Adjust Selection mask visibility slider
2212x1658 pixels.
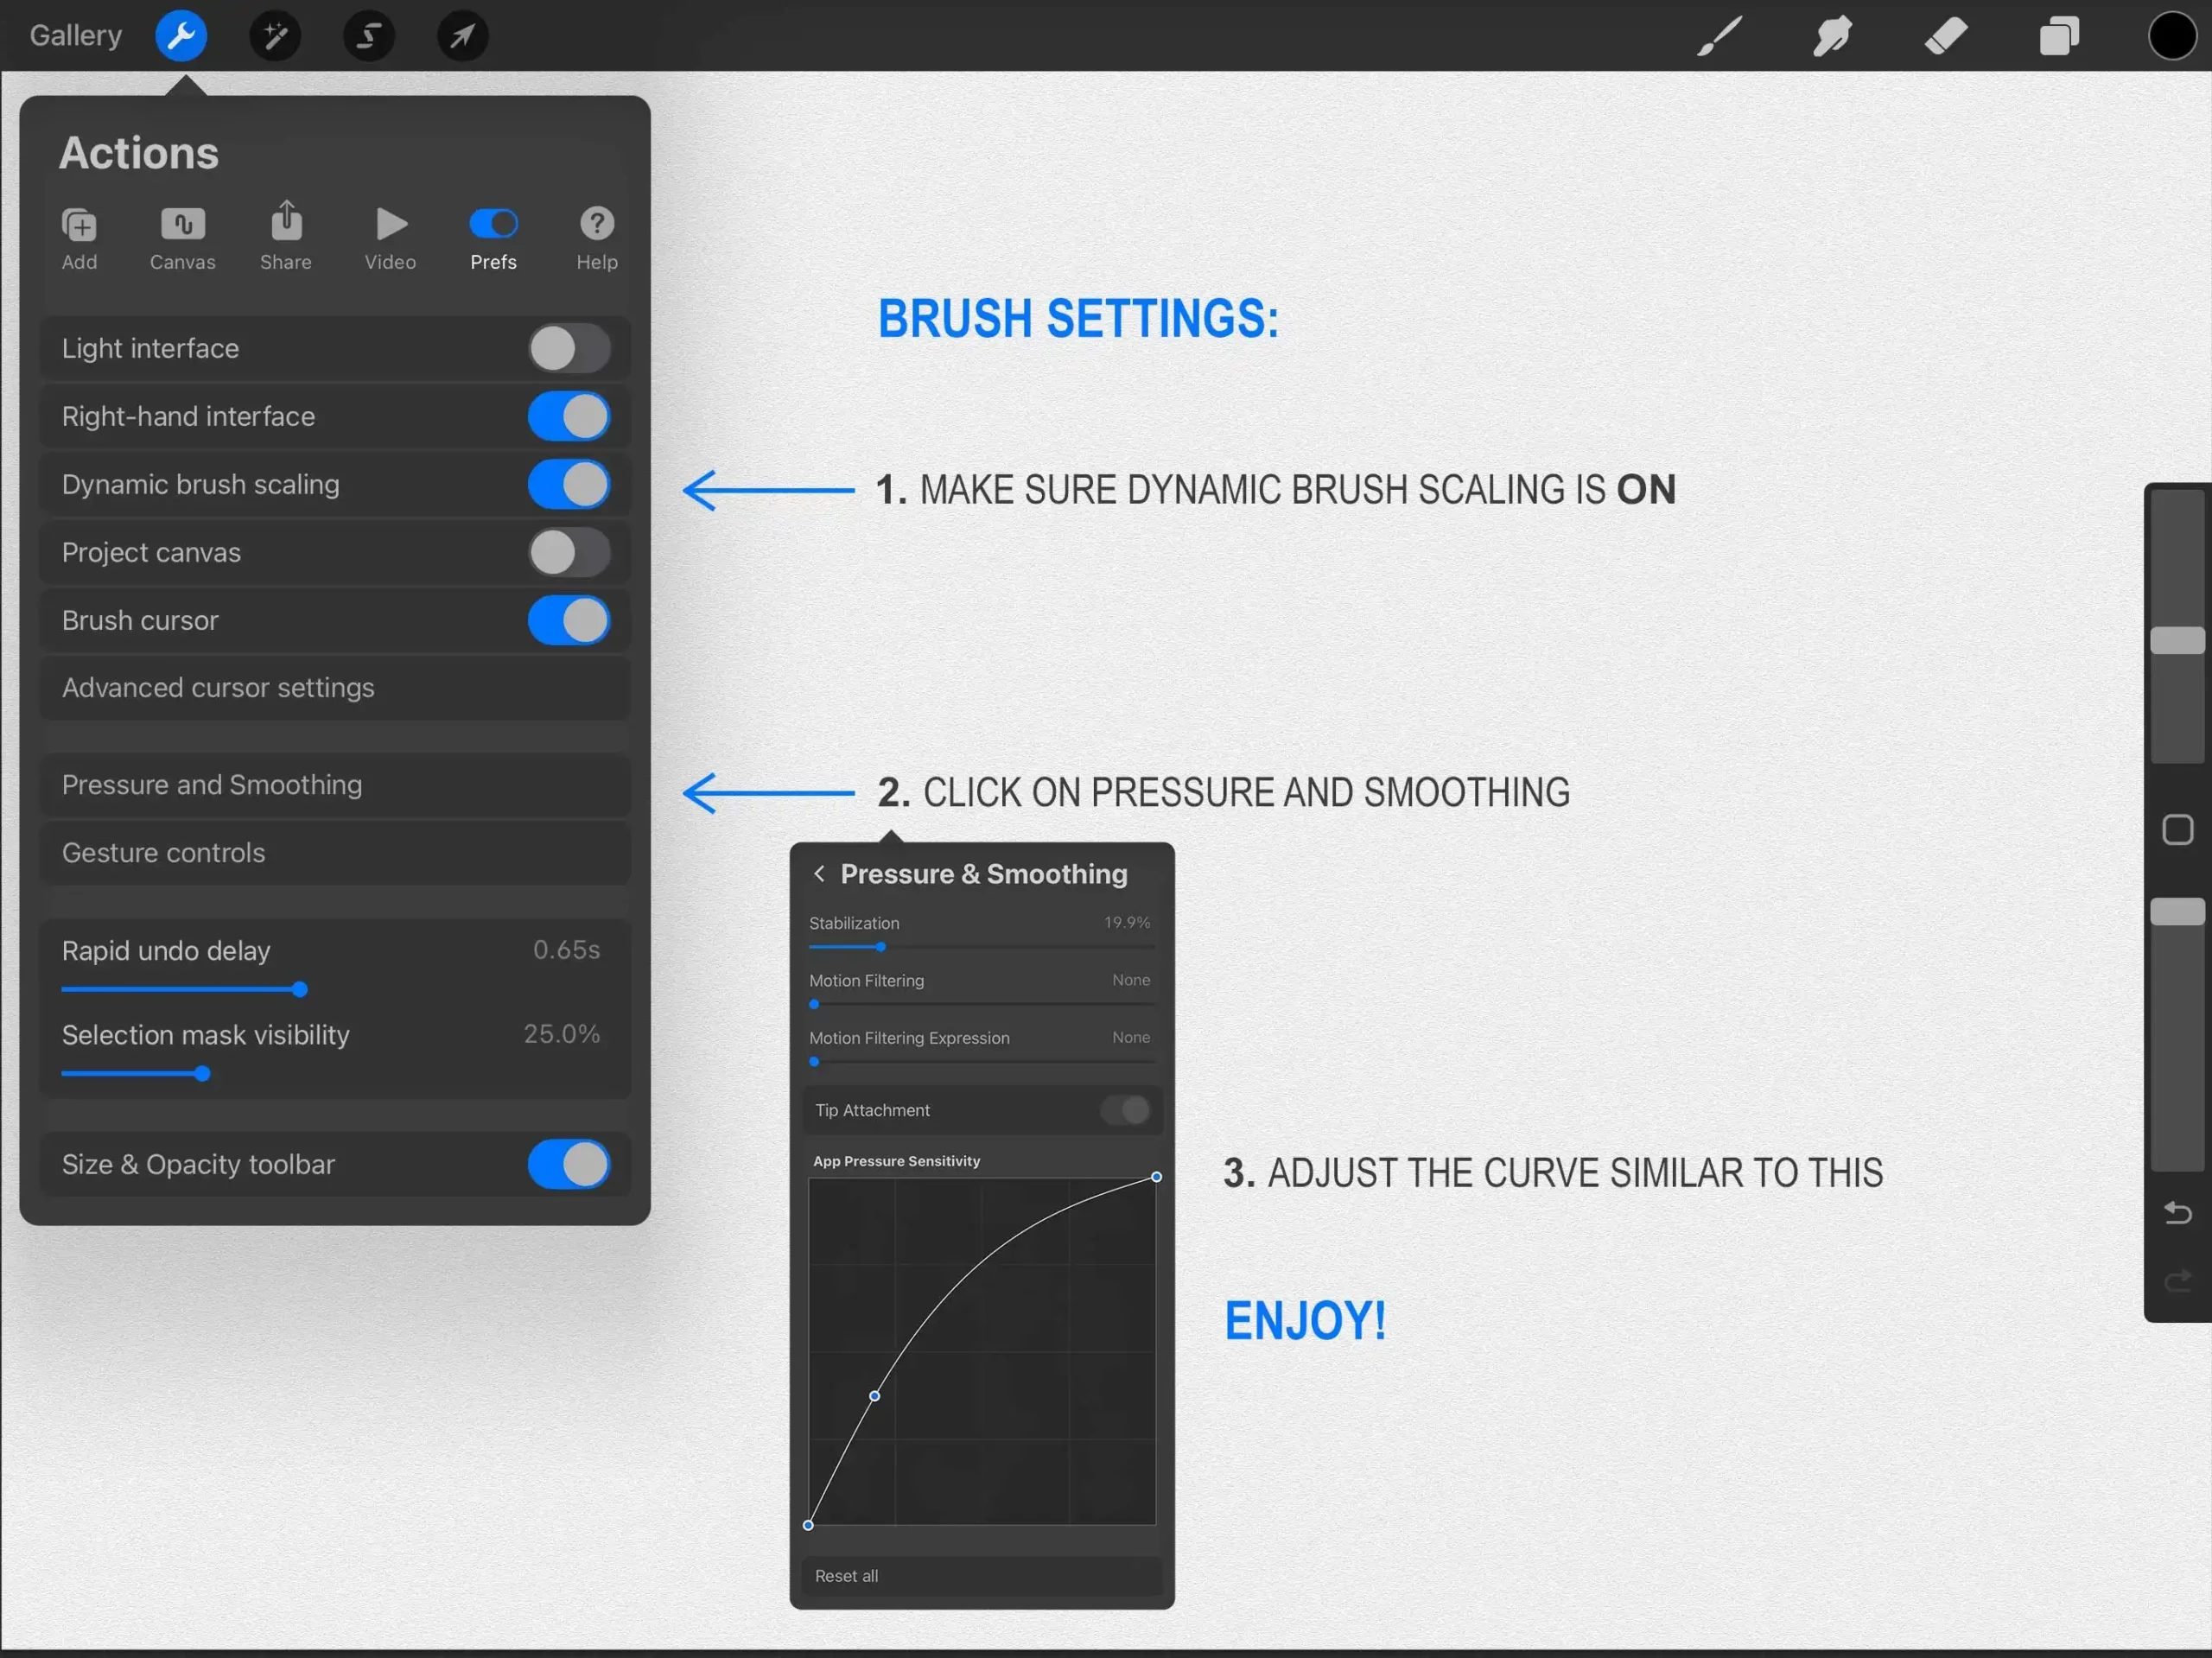point(202,1073)
